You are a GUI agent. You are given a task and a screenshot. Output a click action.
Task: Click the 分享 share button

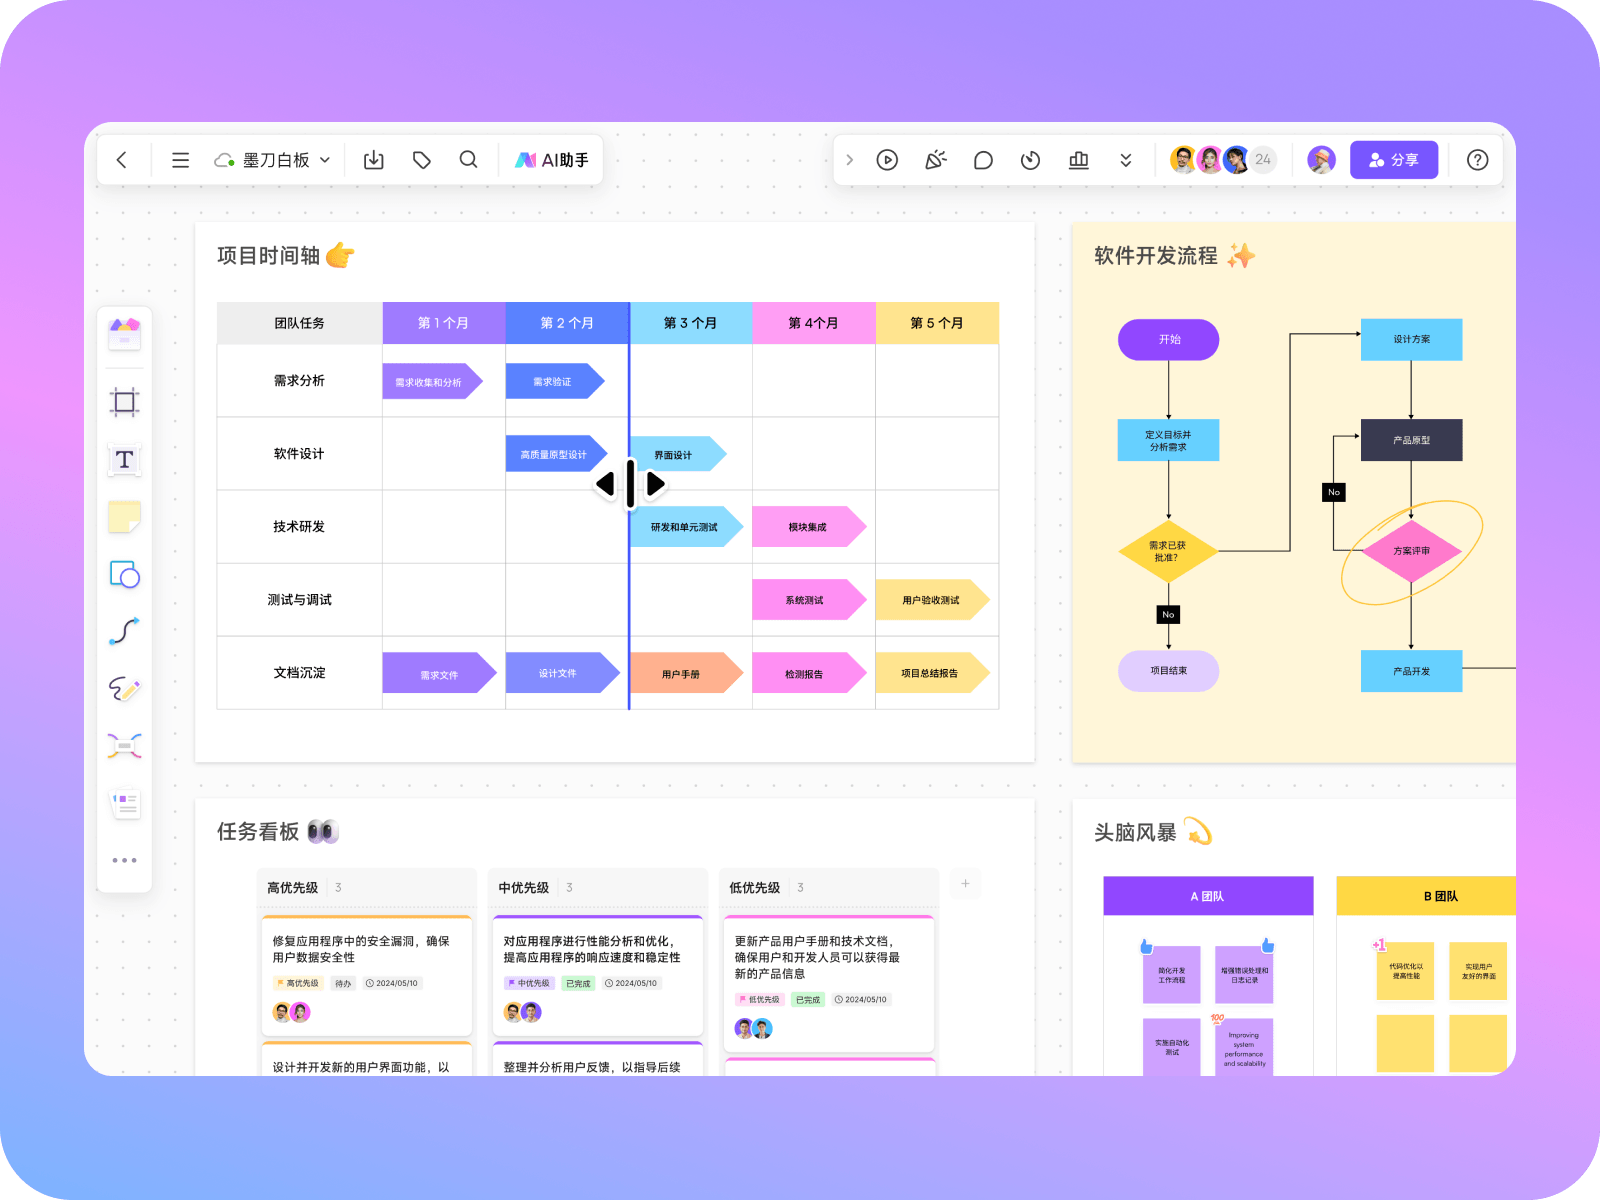click(x=1394, y=160)
